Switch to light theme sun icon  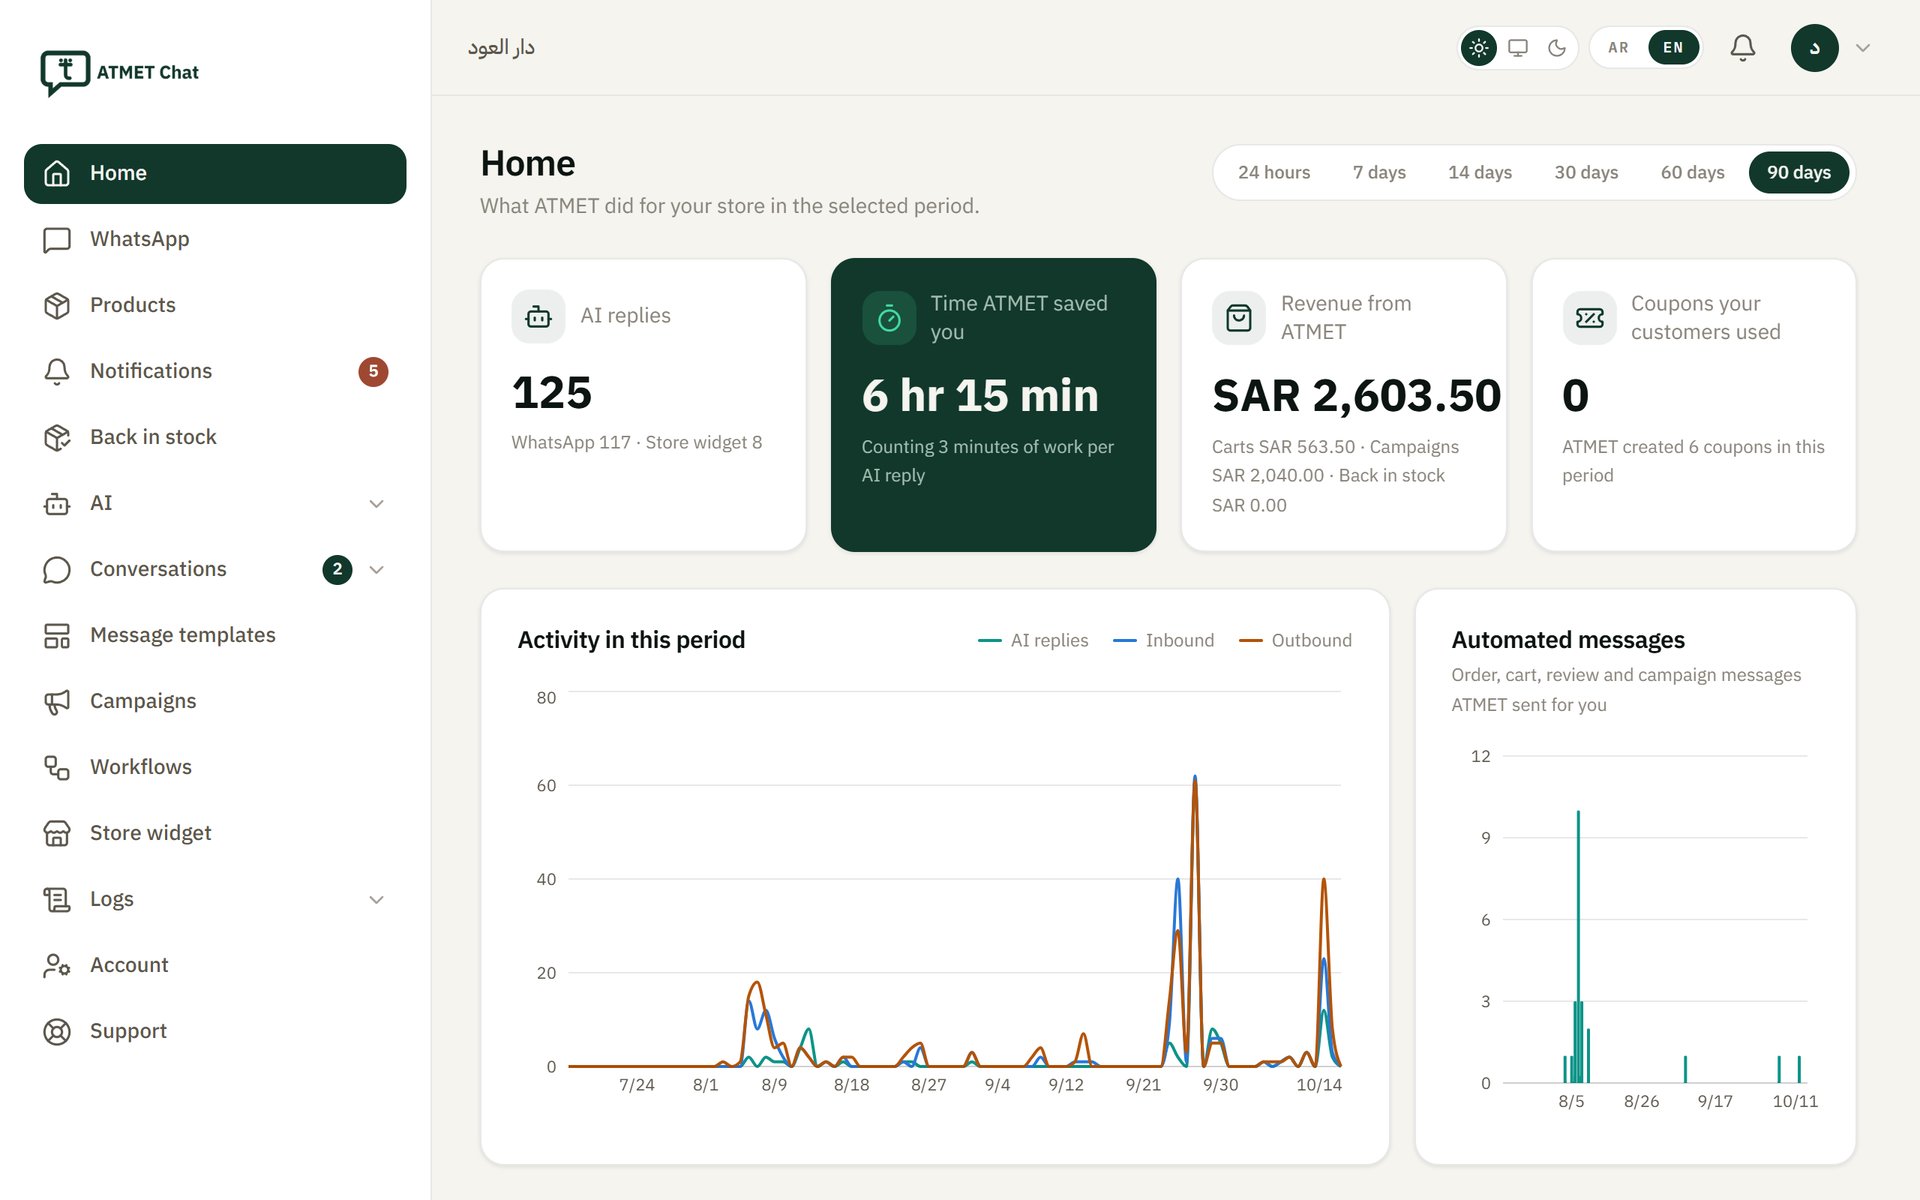click(x=1479, y=47)
